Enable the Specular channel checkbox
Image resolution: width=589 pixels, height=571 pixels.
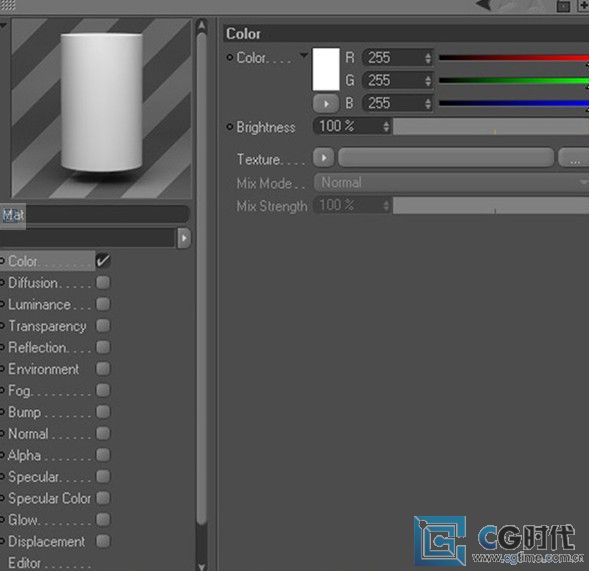103,476
